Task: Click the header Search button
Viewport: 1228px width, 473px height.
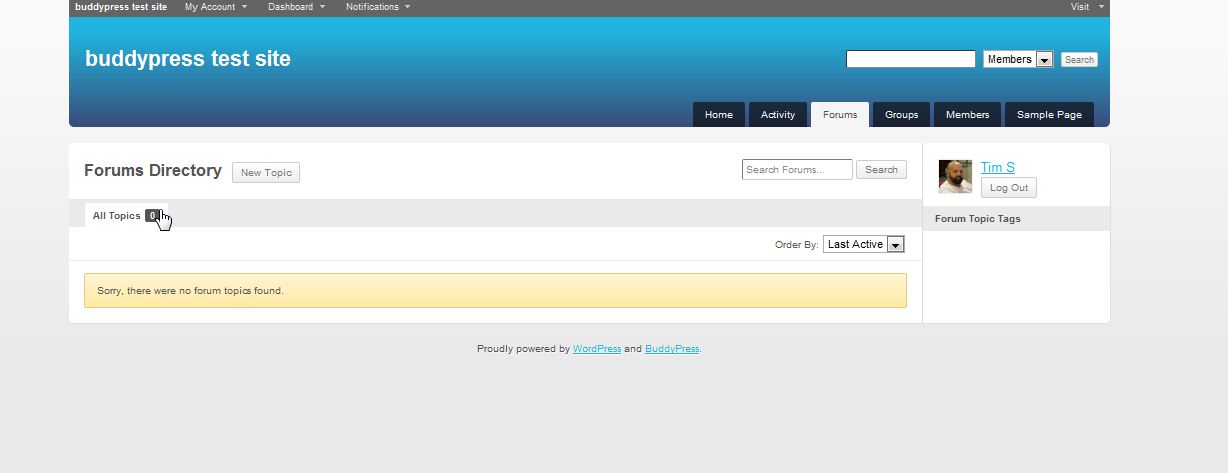Action: tap(1079, 60)
